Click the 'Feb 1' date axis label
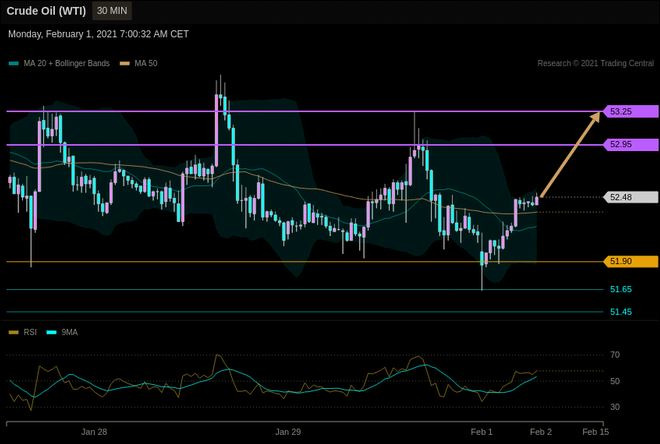660x444 pixels. pyautogui.click(x=482, y=432)
